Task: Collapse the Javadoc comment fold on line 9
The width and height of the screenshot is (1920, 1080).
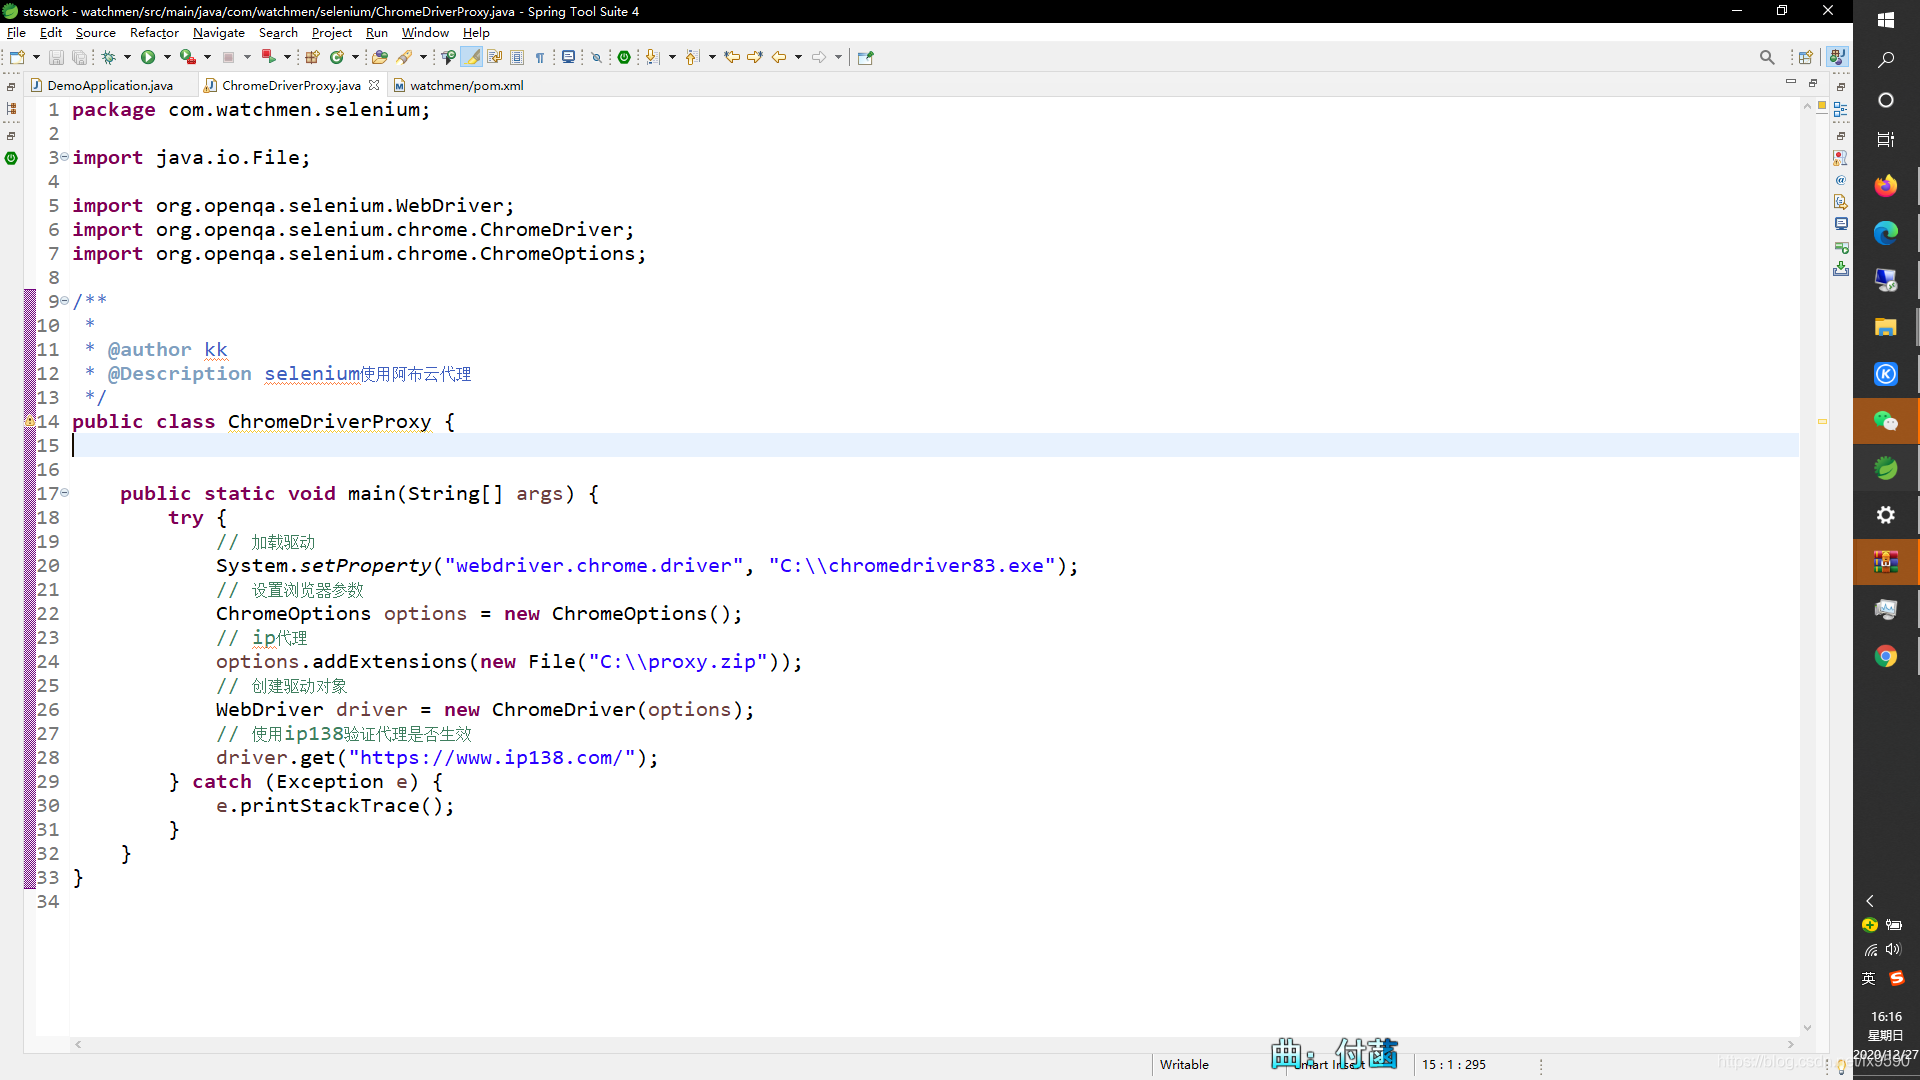Action: coord(65,301)
